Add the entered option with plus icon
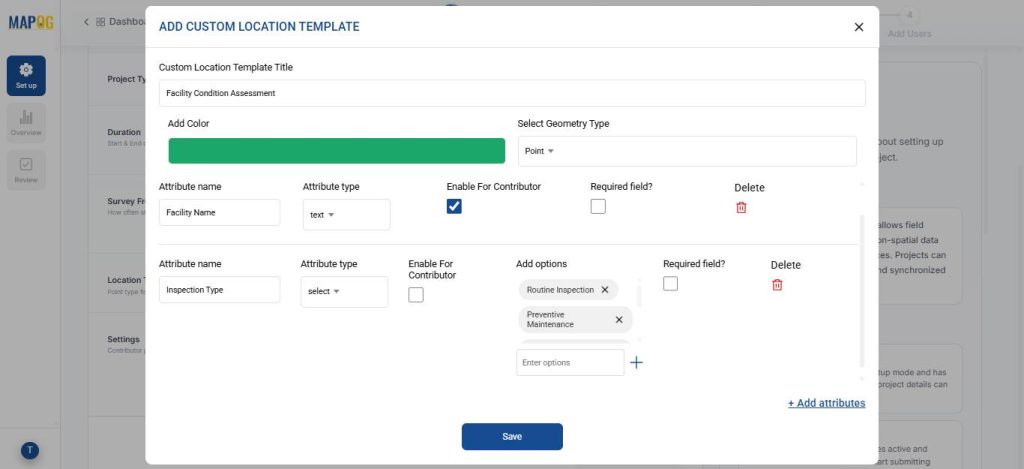Image resolution: width=1024 pixels, height=469 pixels. (636, 363)
